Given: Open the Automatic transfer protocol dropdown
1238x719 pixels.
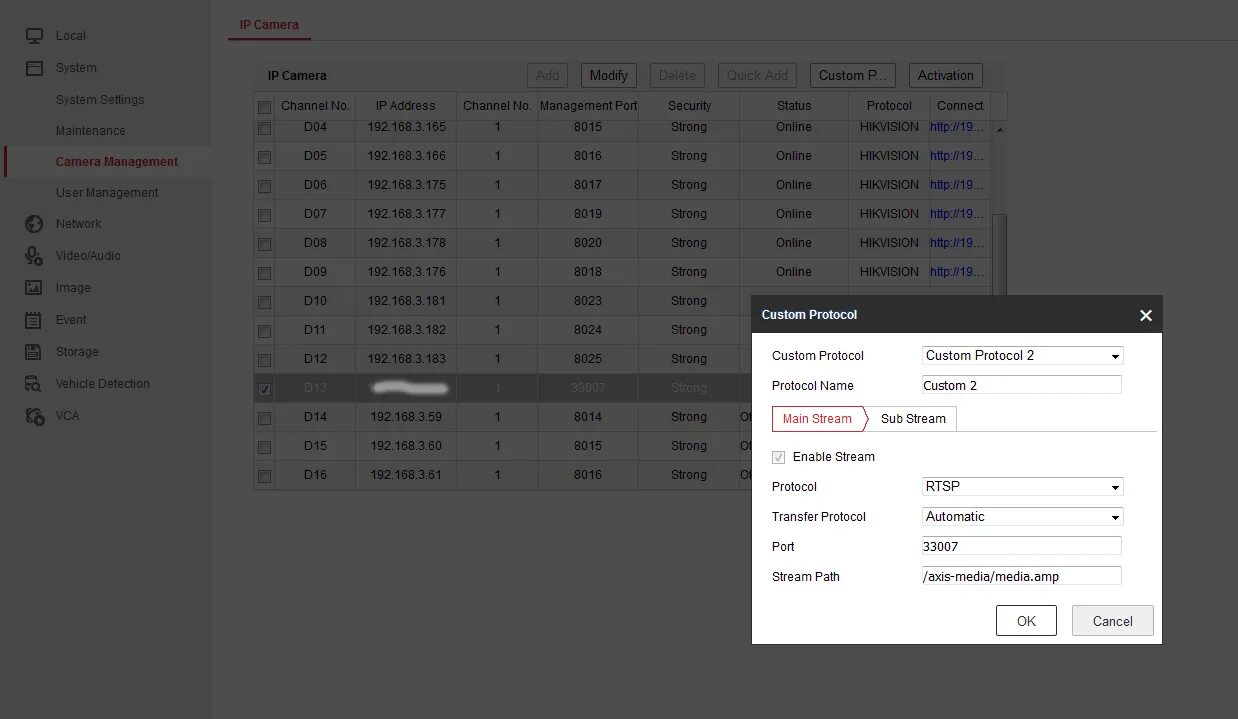Looking at the screenshot, I should [x=1023, y=516].
